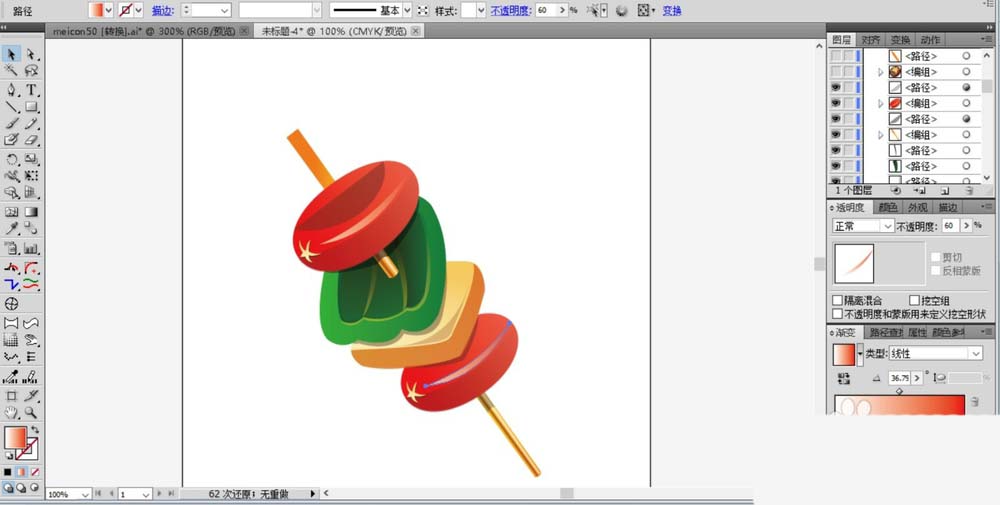This screenshot has width=1000, height=505.
Task: Select the Eraser tool
Action: coord(31,140)
